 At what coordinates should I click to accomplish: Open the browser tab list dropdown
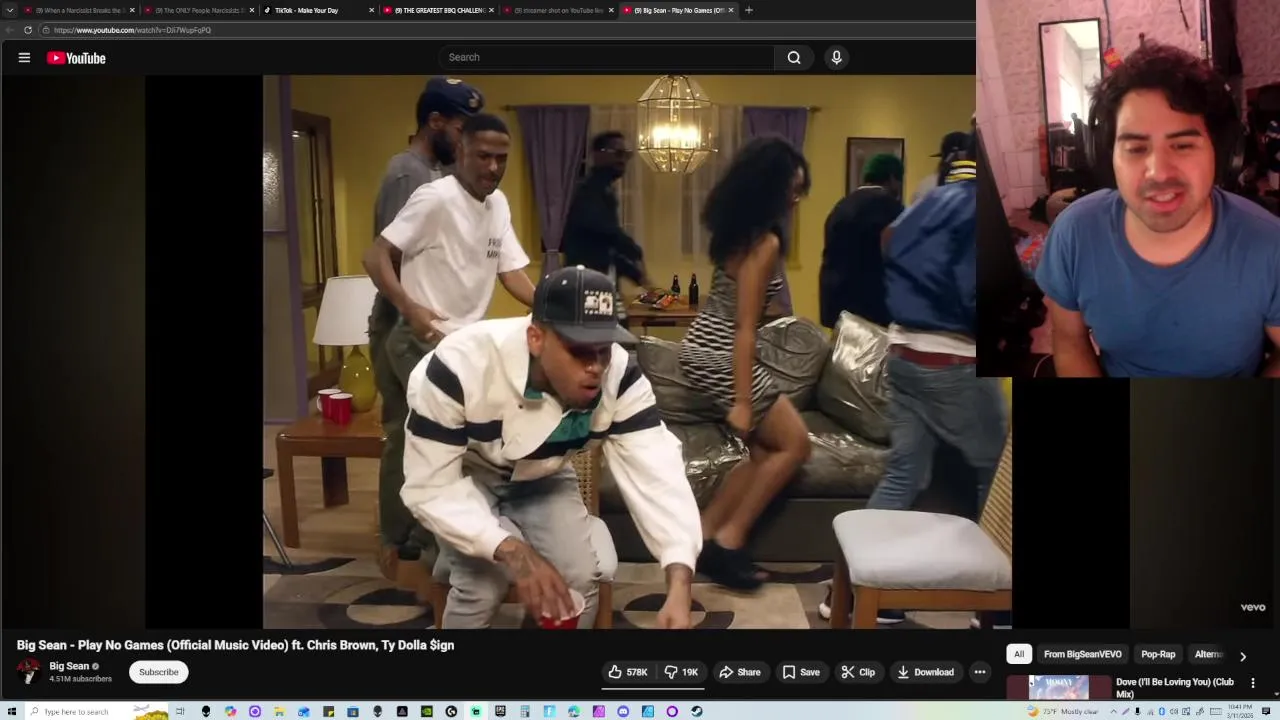pyautogui.click(x=10, y=10)
